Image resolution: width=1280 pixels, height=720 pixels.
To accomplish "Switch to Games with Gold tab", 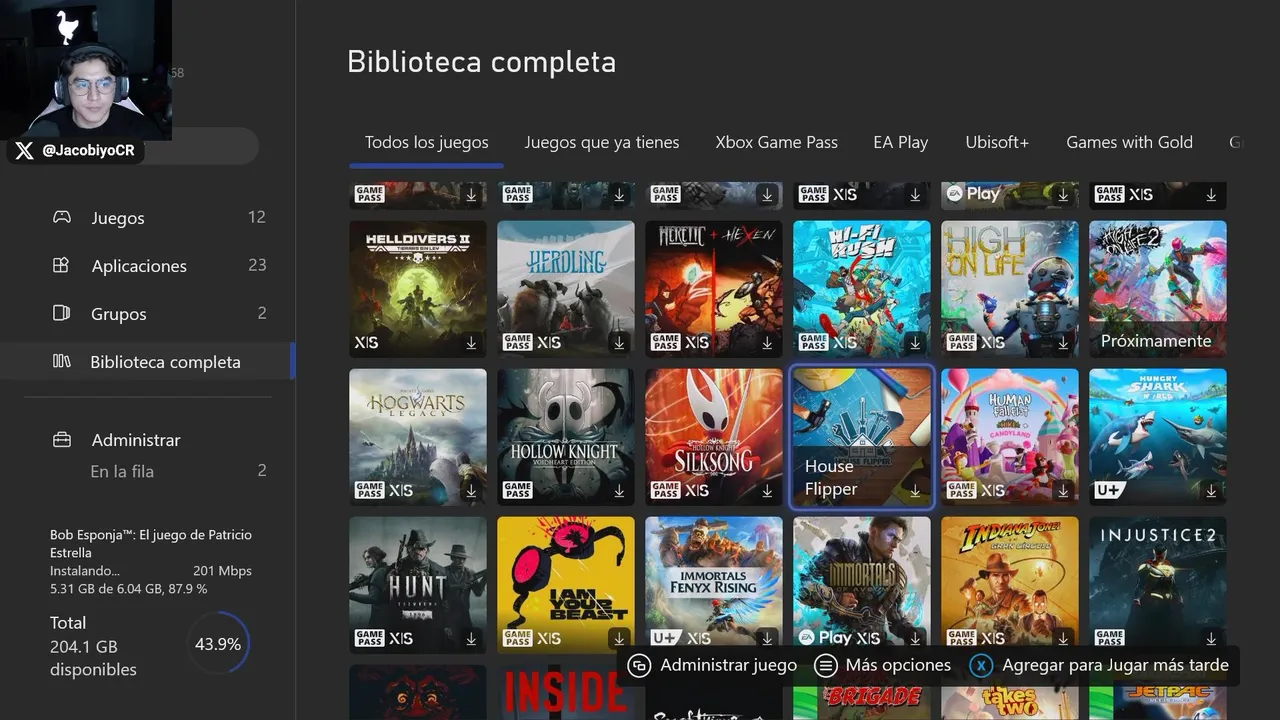I will tap(1130, 142).
